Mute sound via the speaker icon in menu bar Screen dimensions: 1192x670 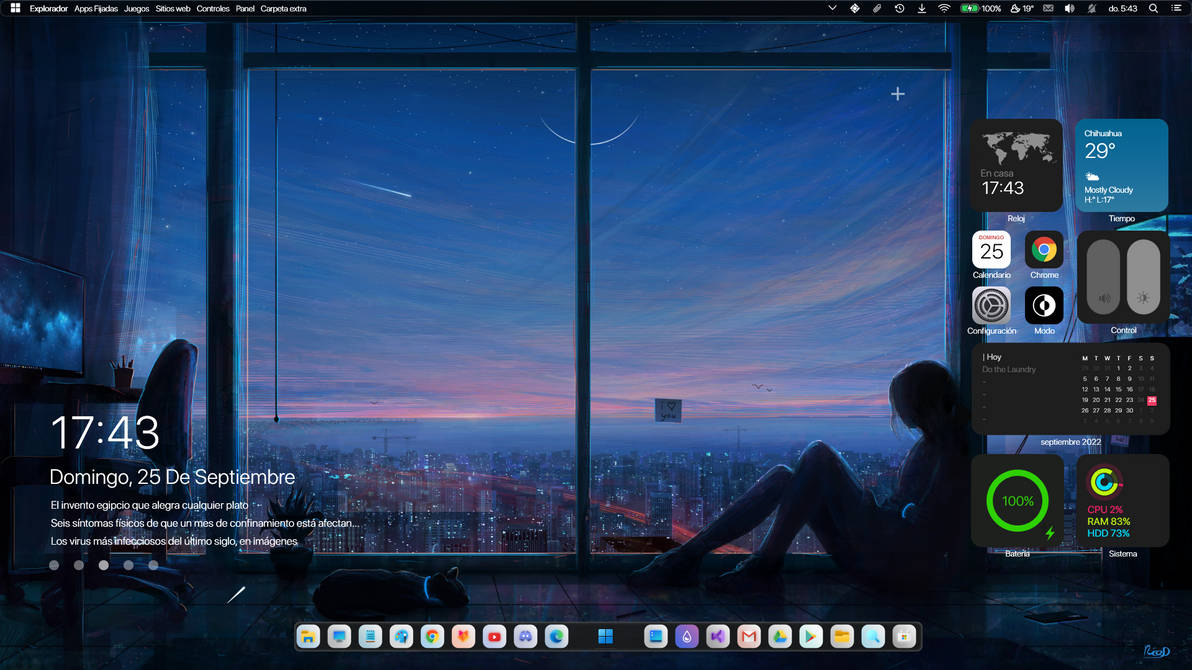click(1070, 8)
